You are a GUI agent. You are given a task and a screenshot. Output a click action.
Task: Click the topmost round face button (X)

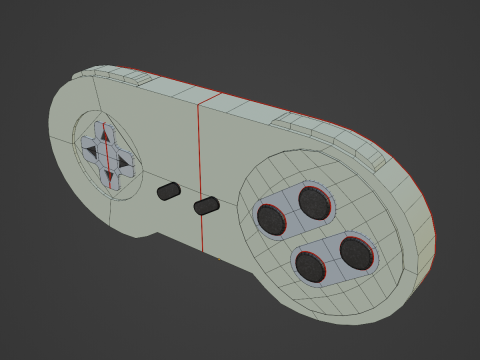[x=315, y=203]
